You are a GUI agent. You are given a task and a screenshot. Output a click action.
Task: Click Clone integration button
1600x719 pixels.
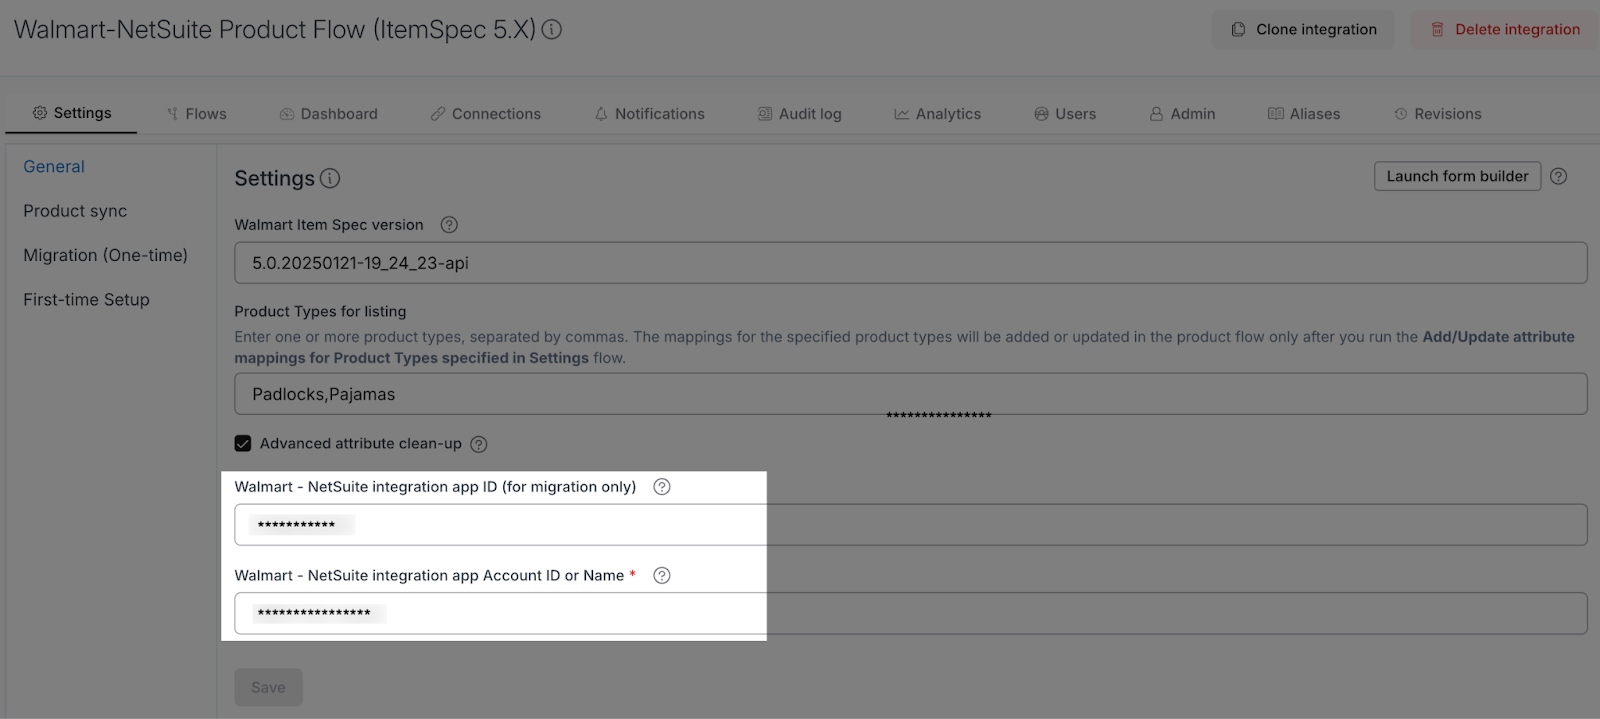coord(1303,30)
